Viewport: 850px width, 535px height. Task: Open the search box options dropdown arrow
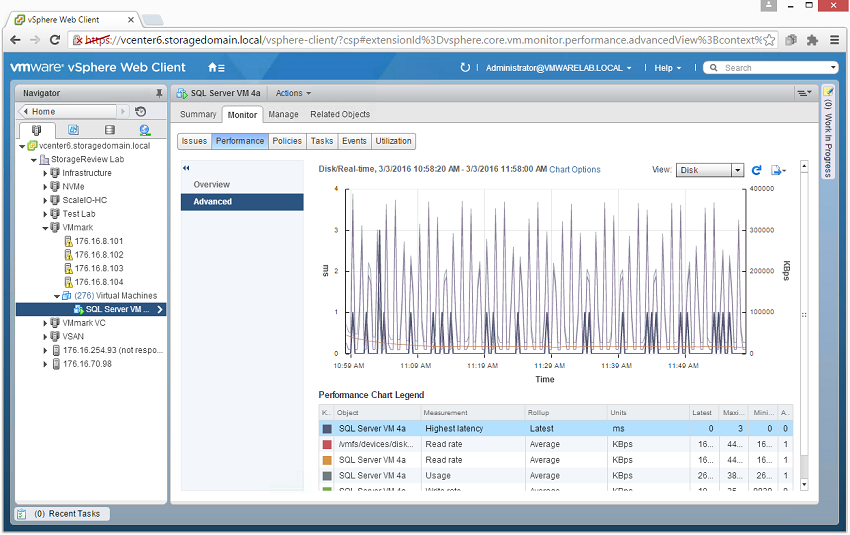click(x=833, y=67)
